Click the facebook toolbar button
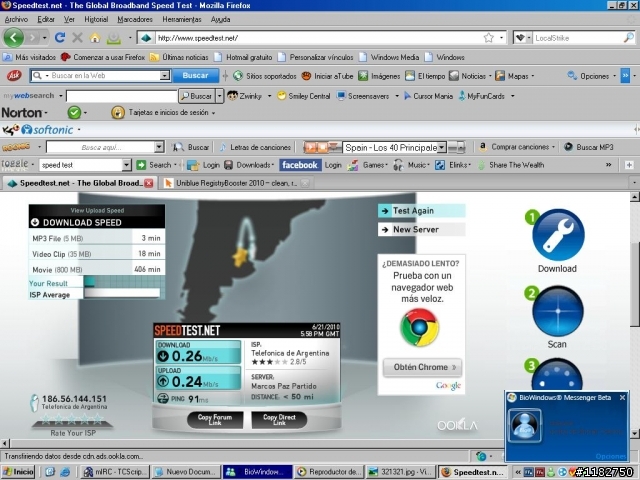This screenshot has width=640, height=480. click(300, 165)
